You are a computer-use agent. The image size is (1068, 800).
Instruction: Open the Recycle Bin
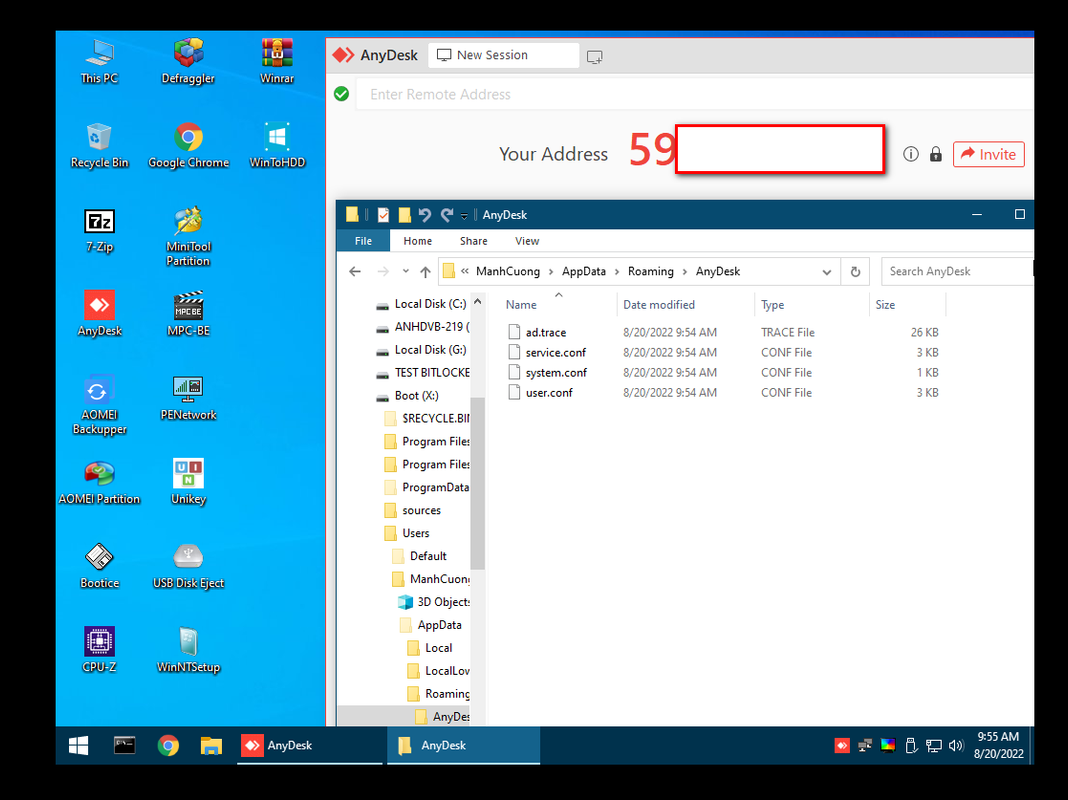pyautogui.click(x=99, y=146)
